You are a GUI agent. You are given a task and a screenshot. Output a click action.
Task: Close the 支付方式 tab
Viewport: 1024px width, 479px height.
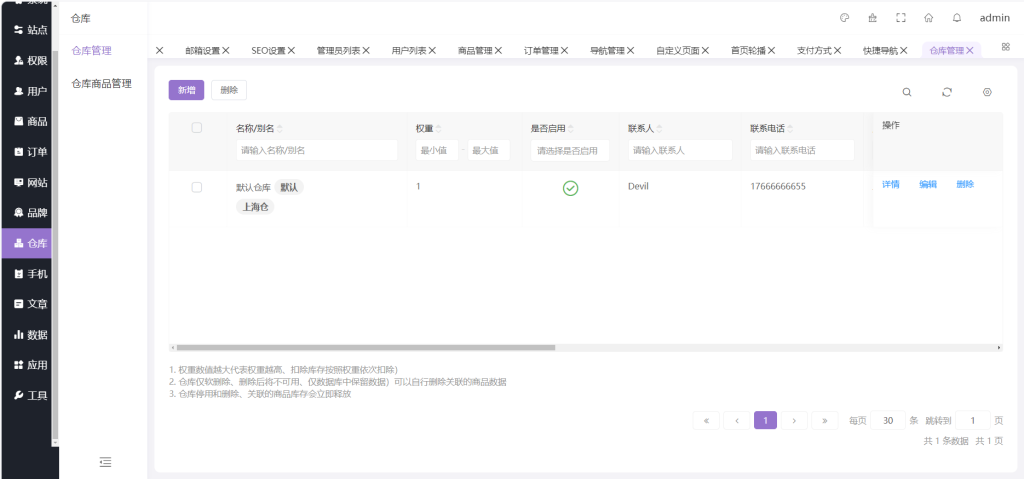coord(837,50)
